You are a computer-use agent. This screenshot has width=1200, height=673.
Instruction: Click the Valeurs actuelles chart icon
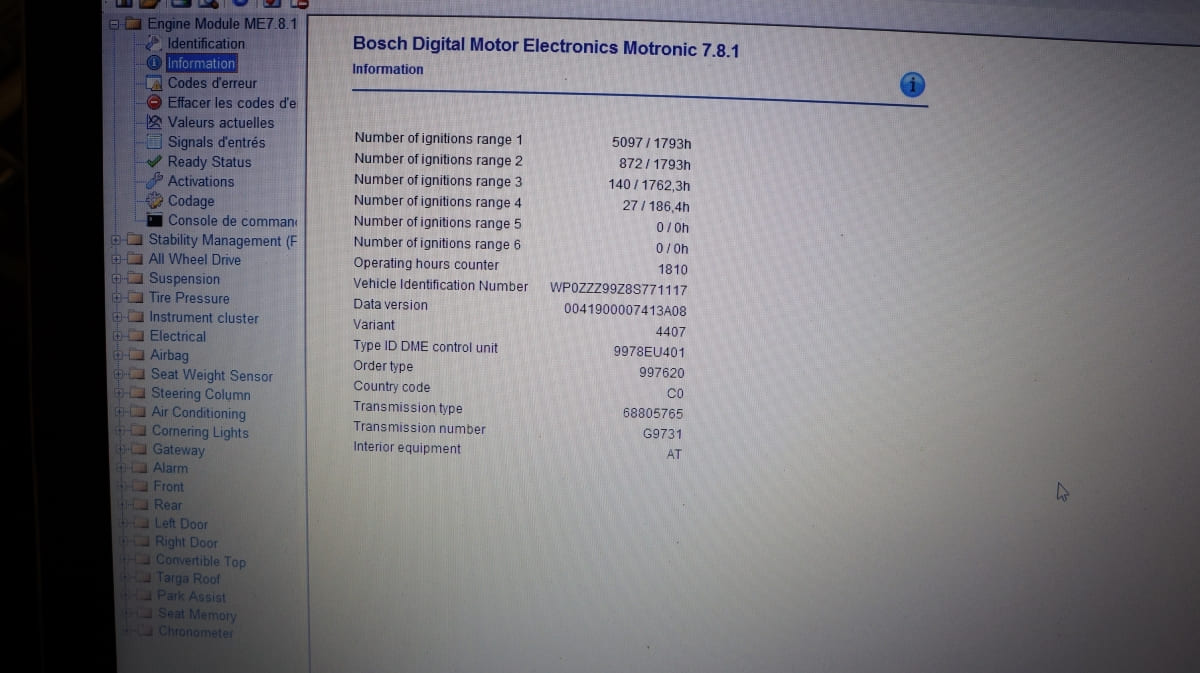coord(154,123)
